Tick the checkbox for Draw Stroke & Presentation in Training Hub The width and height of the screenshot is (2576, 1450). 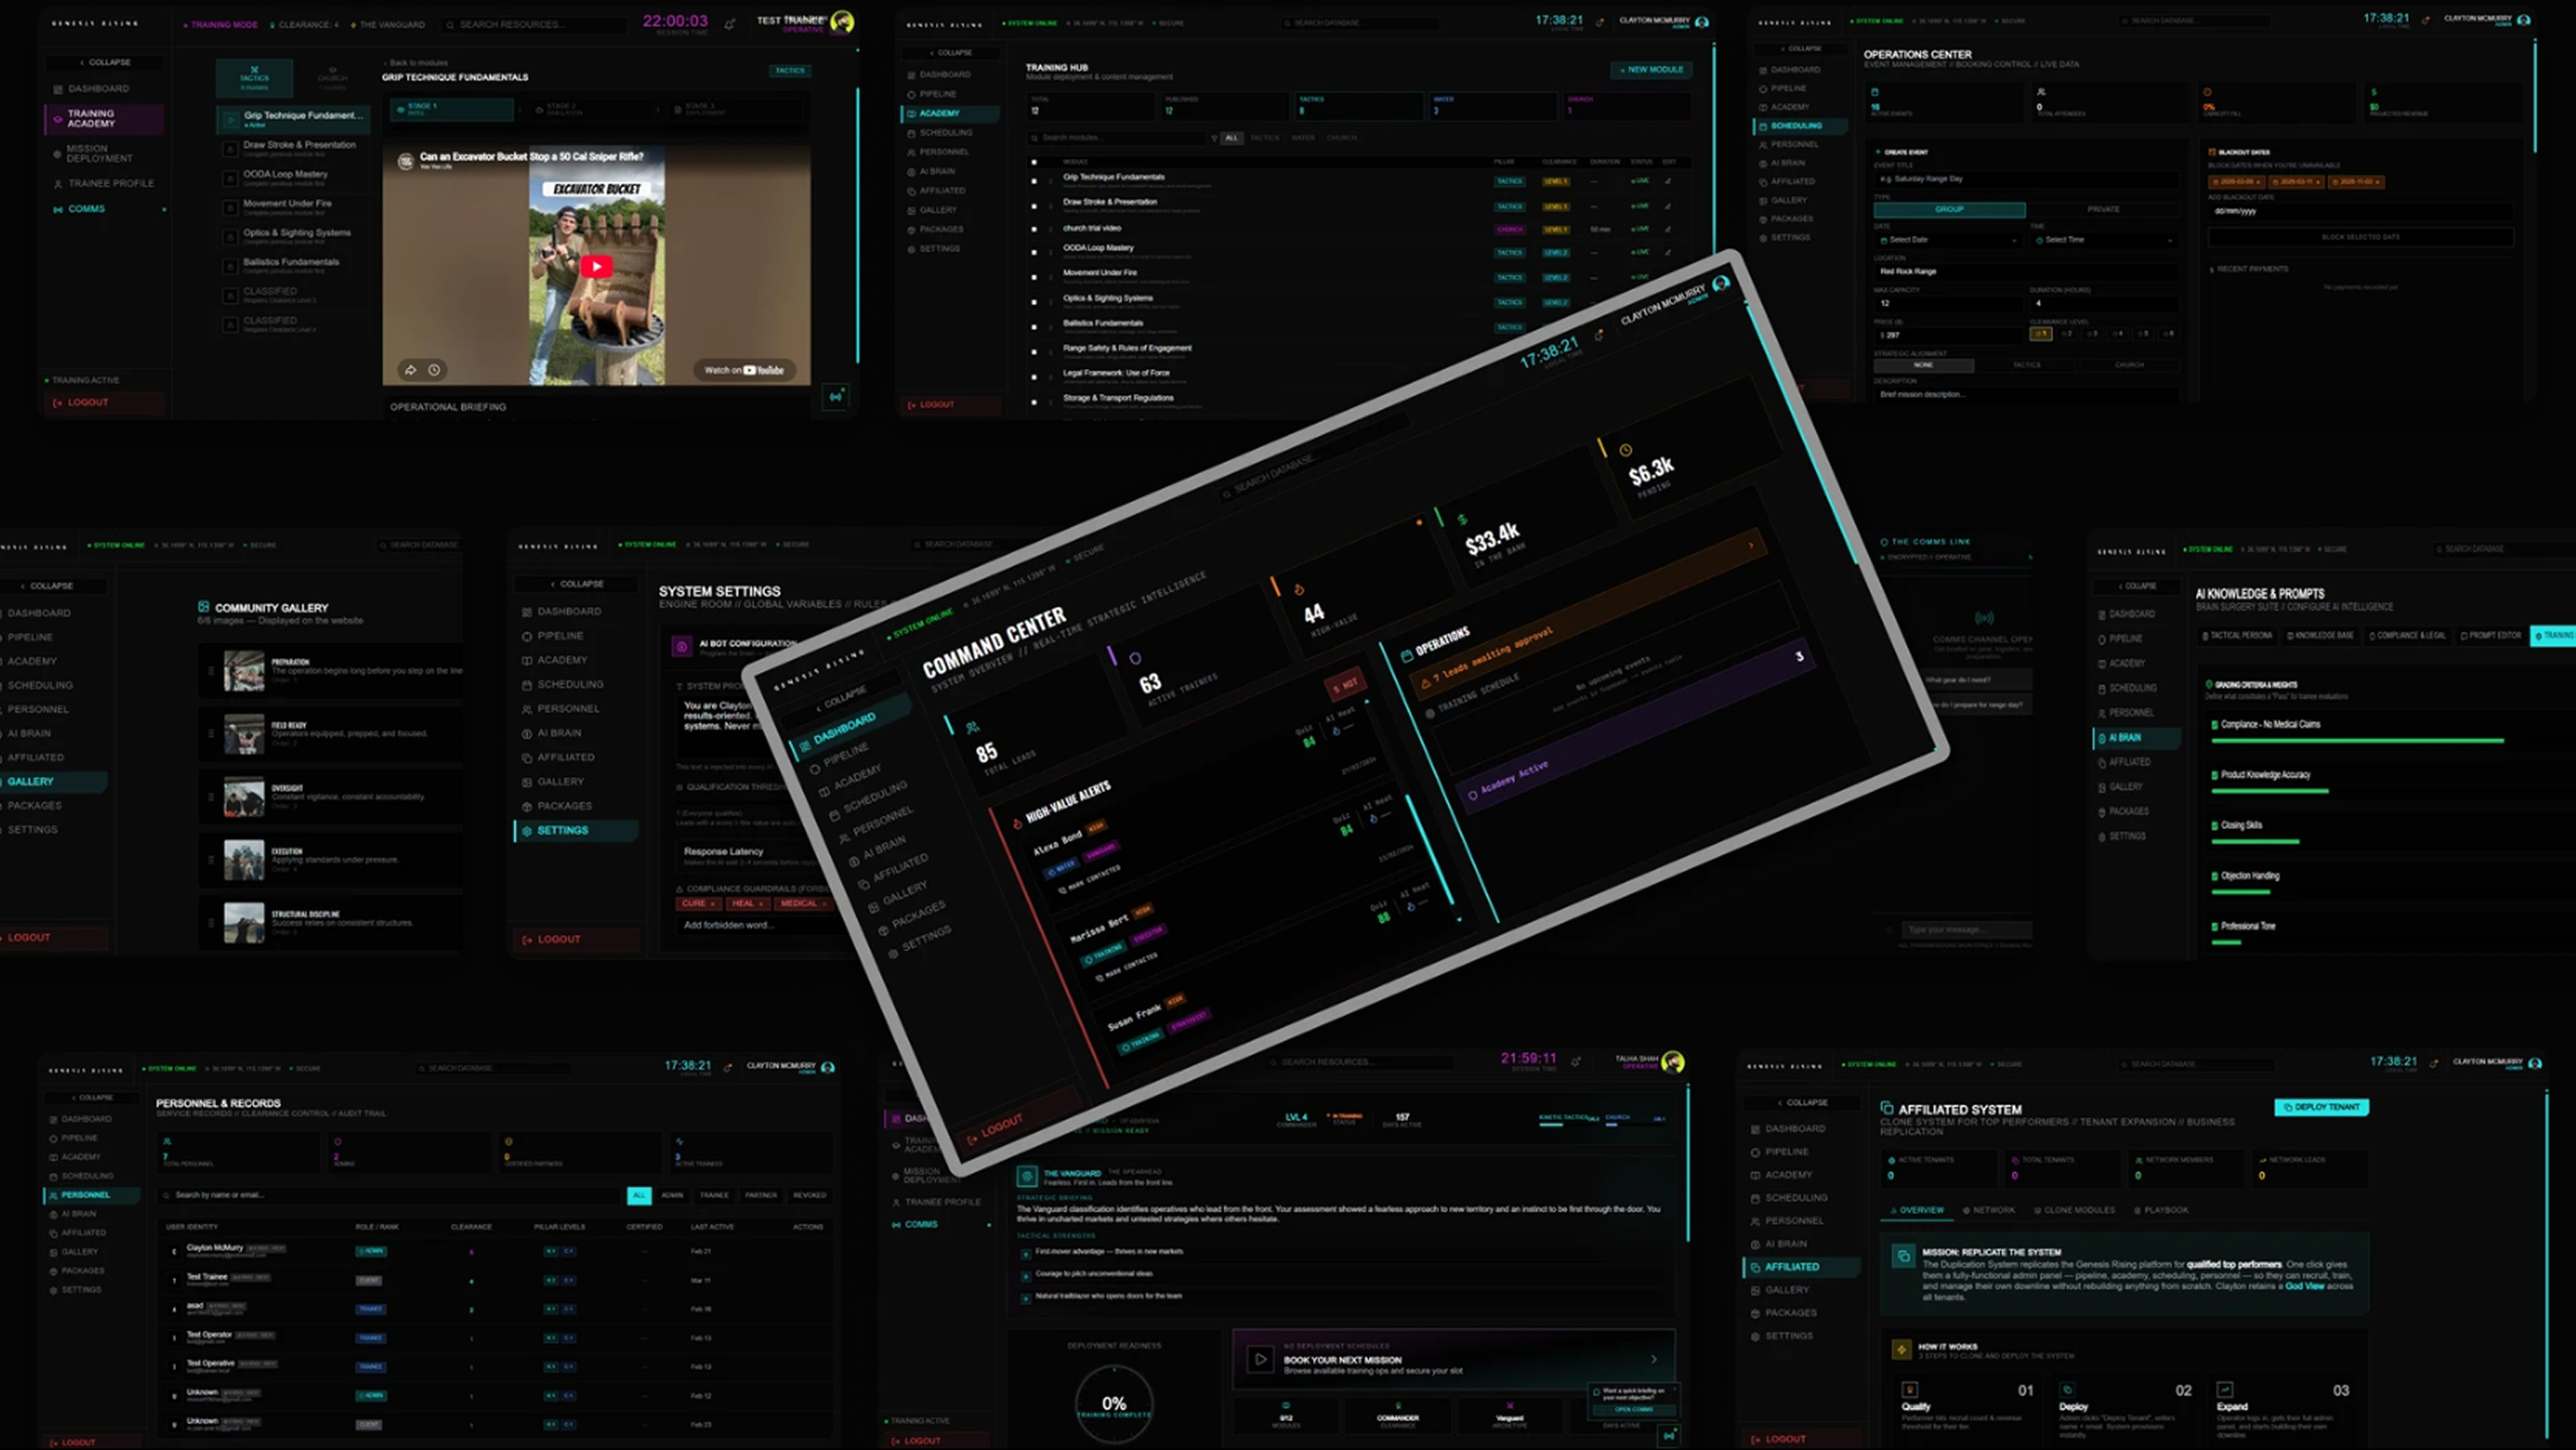click(1034, 206)
